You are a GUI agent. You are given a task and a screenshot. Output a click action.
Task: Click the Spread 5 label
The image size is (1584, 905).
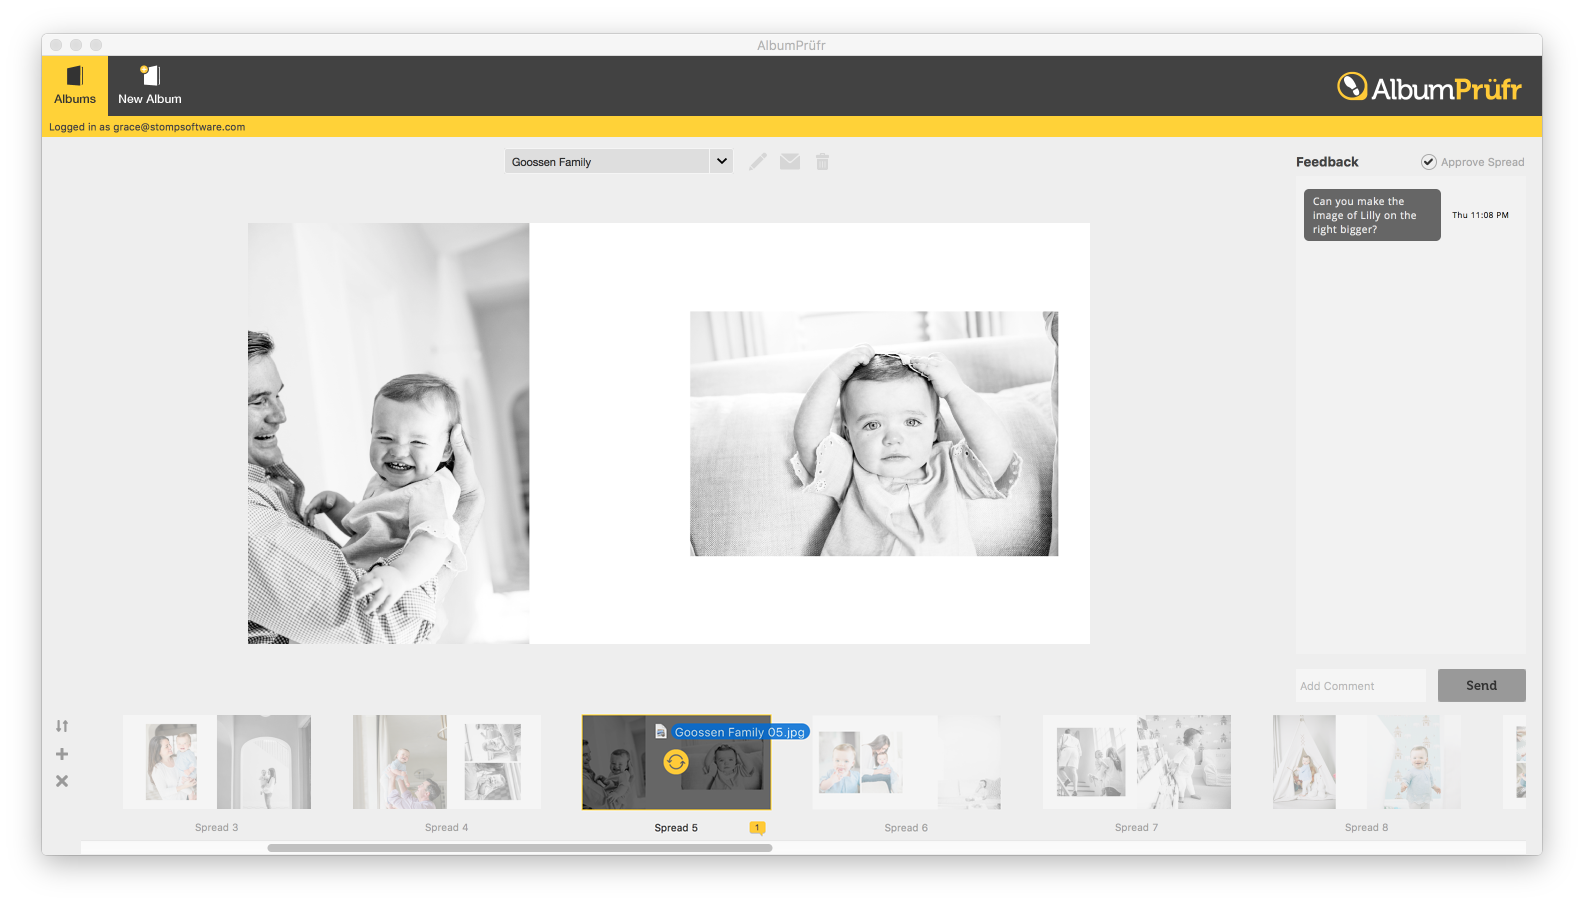pos(676,828)
